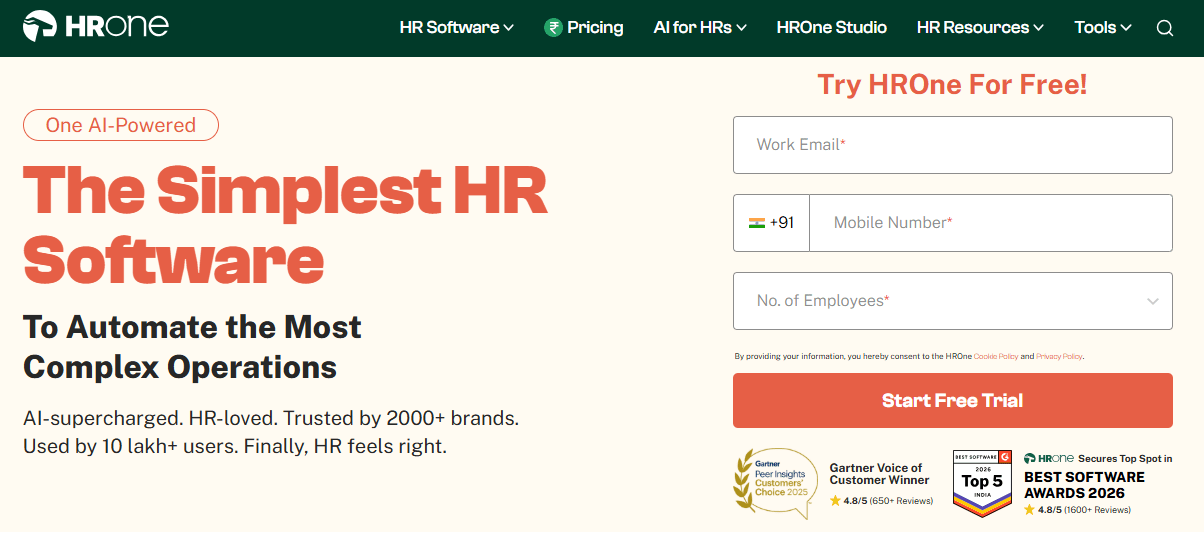Click BEST SOFTWARE AWARDS 2026 text

1085,485
